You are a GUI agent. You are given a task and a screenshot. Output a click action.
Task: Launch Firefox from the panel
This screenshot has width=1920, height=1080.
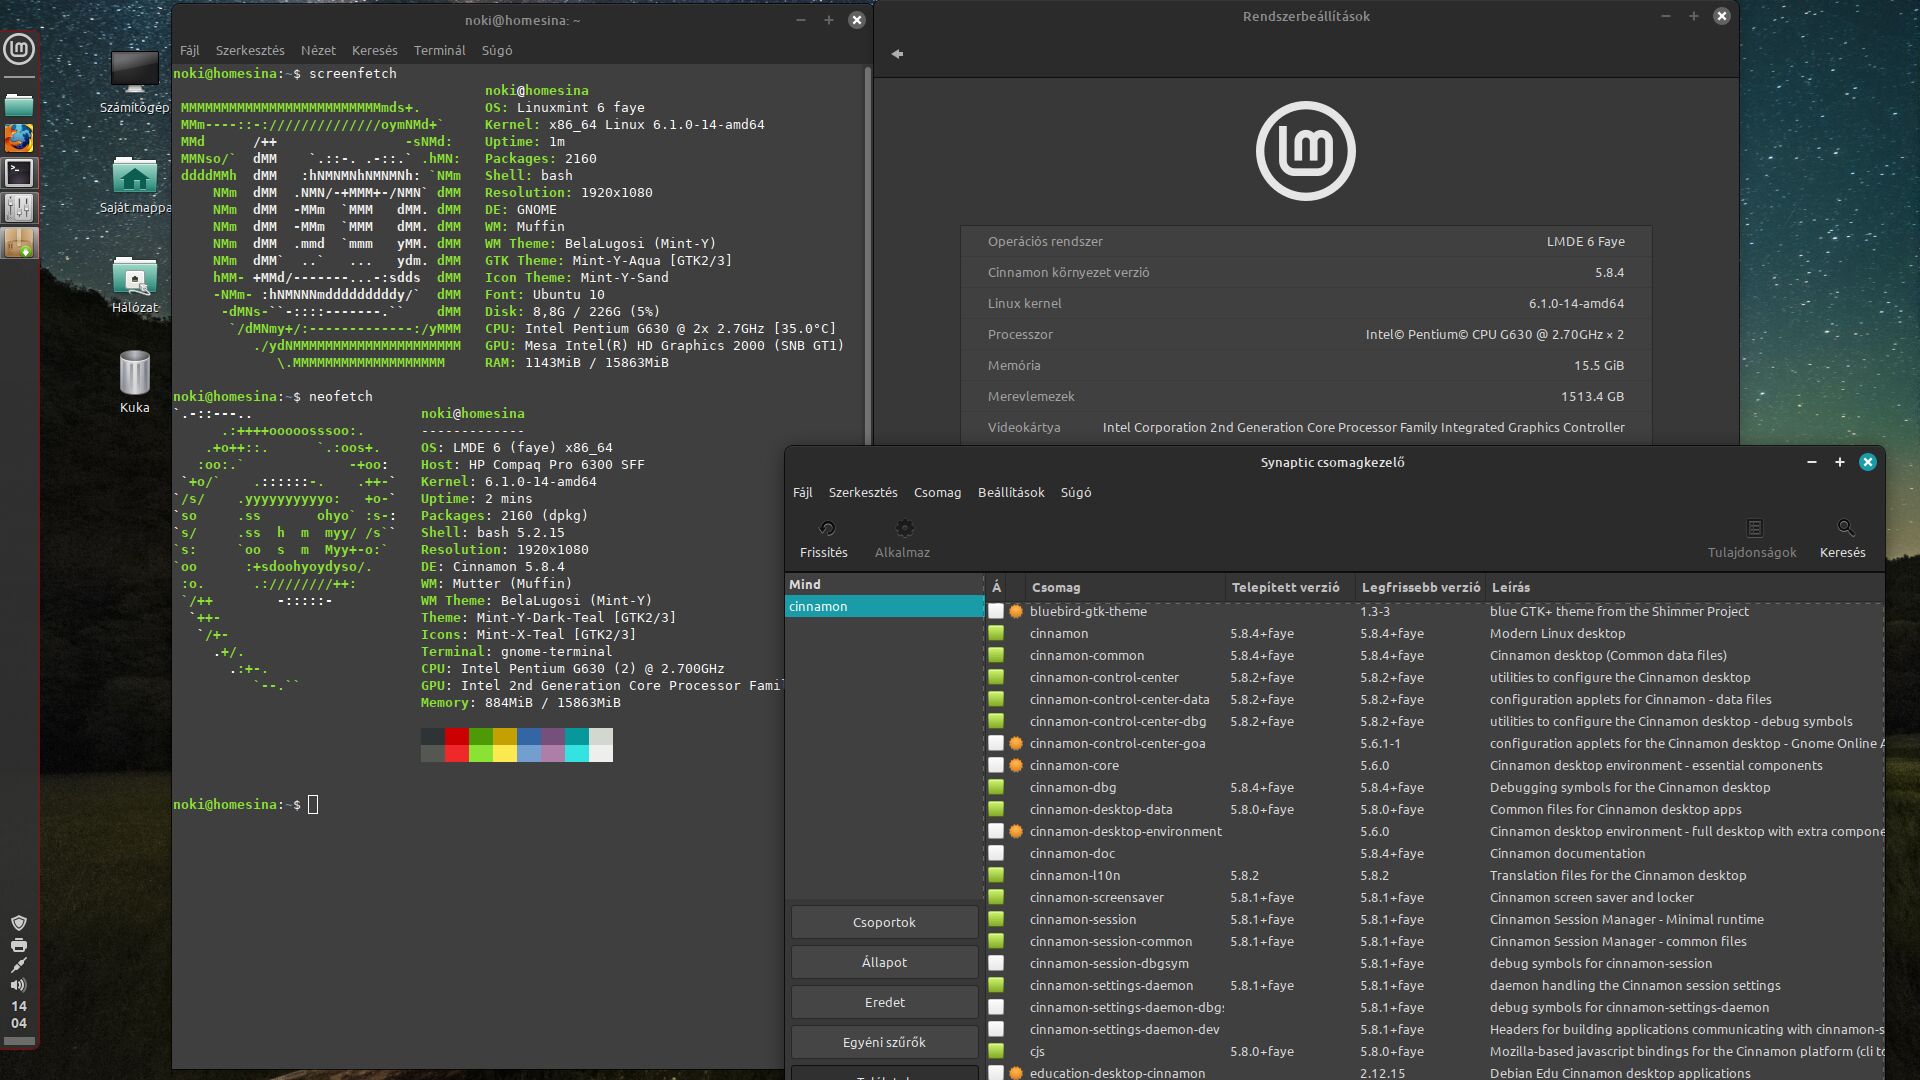19,138
